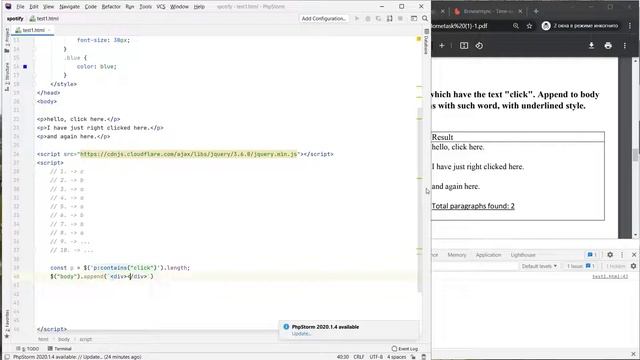Click the jQuery CDN URL in script tag
Viewport: 640px width, 360px height.
[189, 154]
